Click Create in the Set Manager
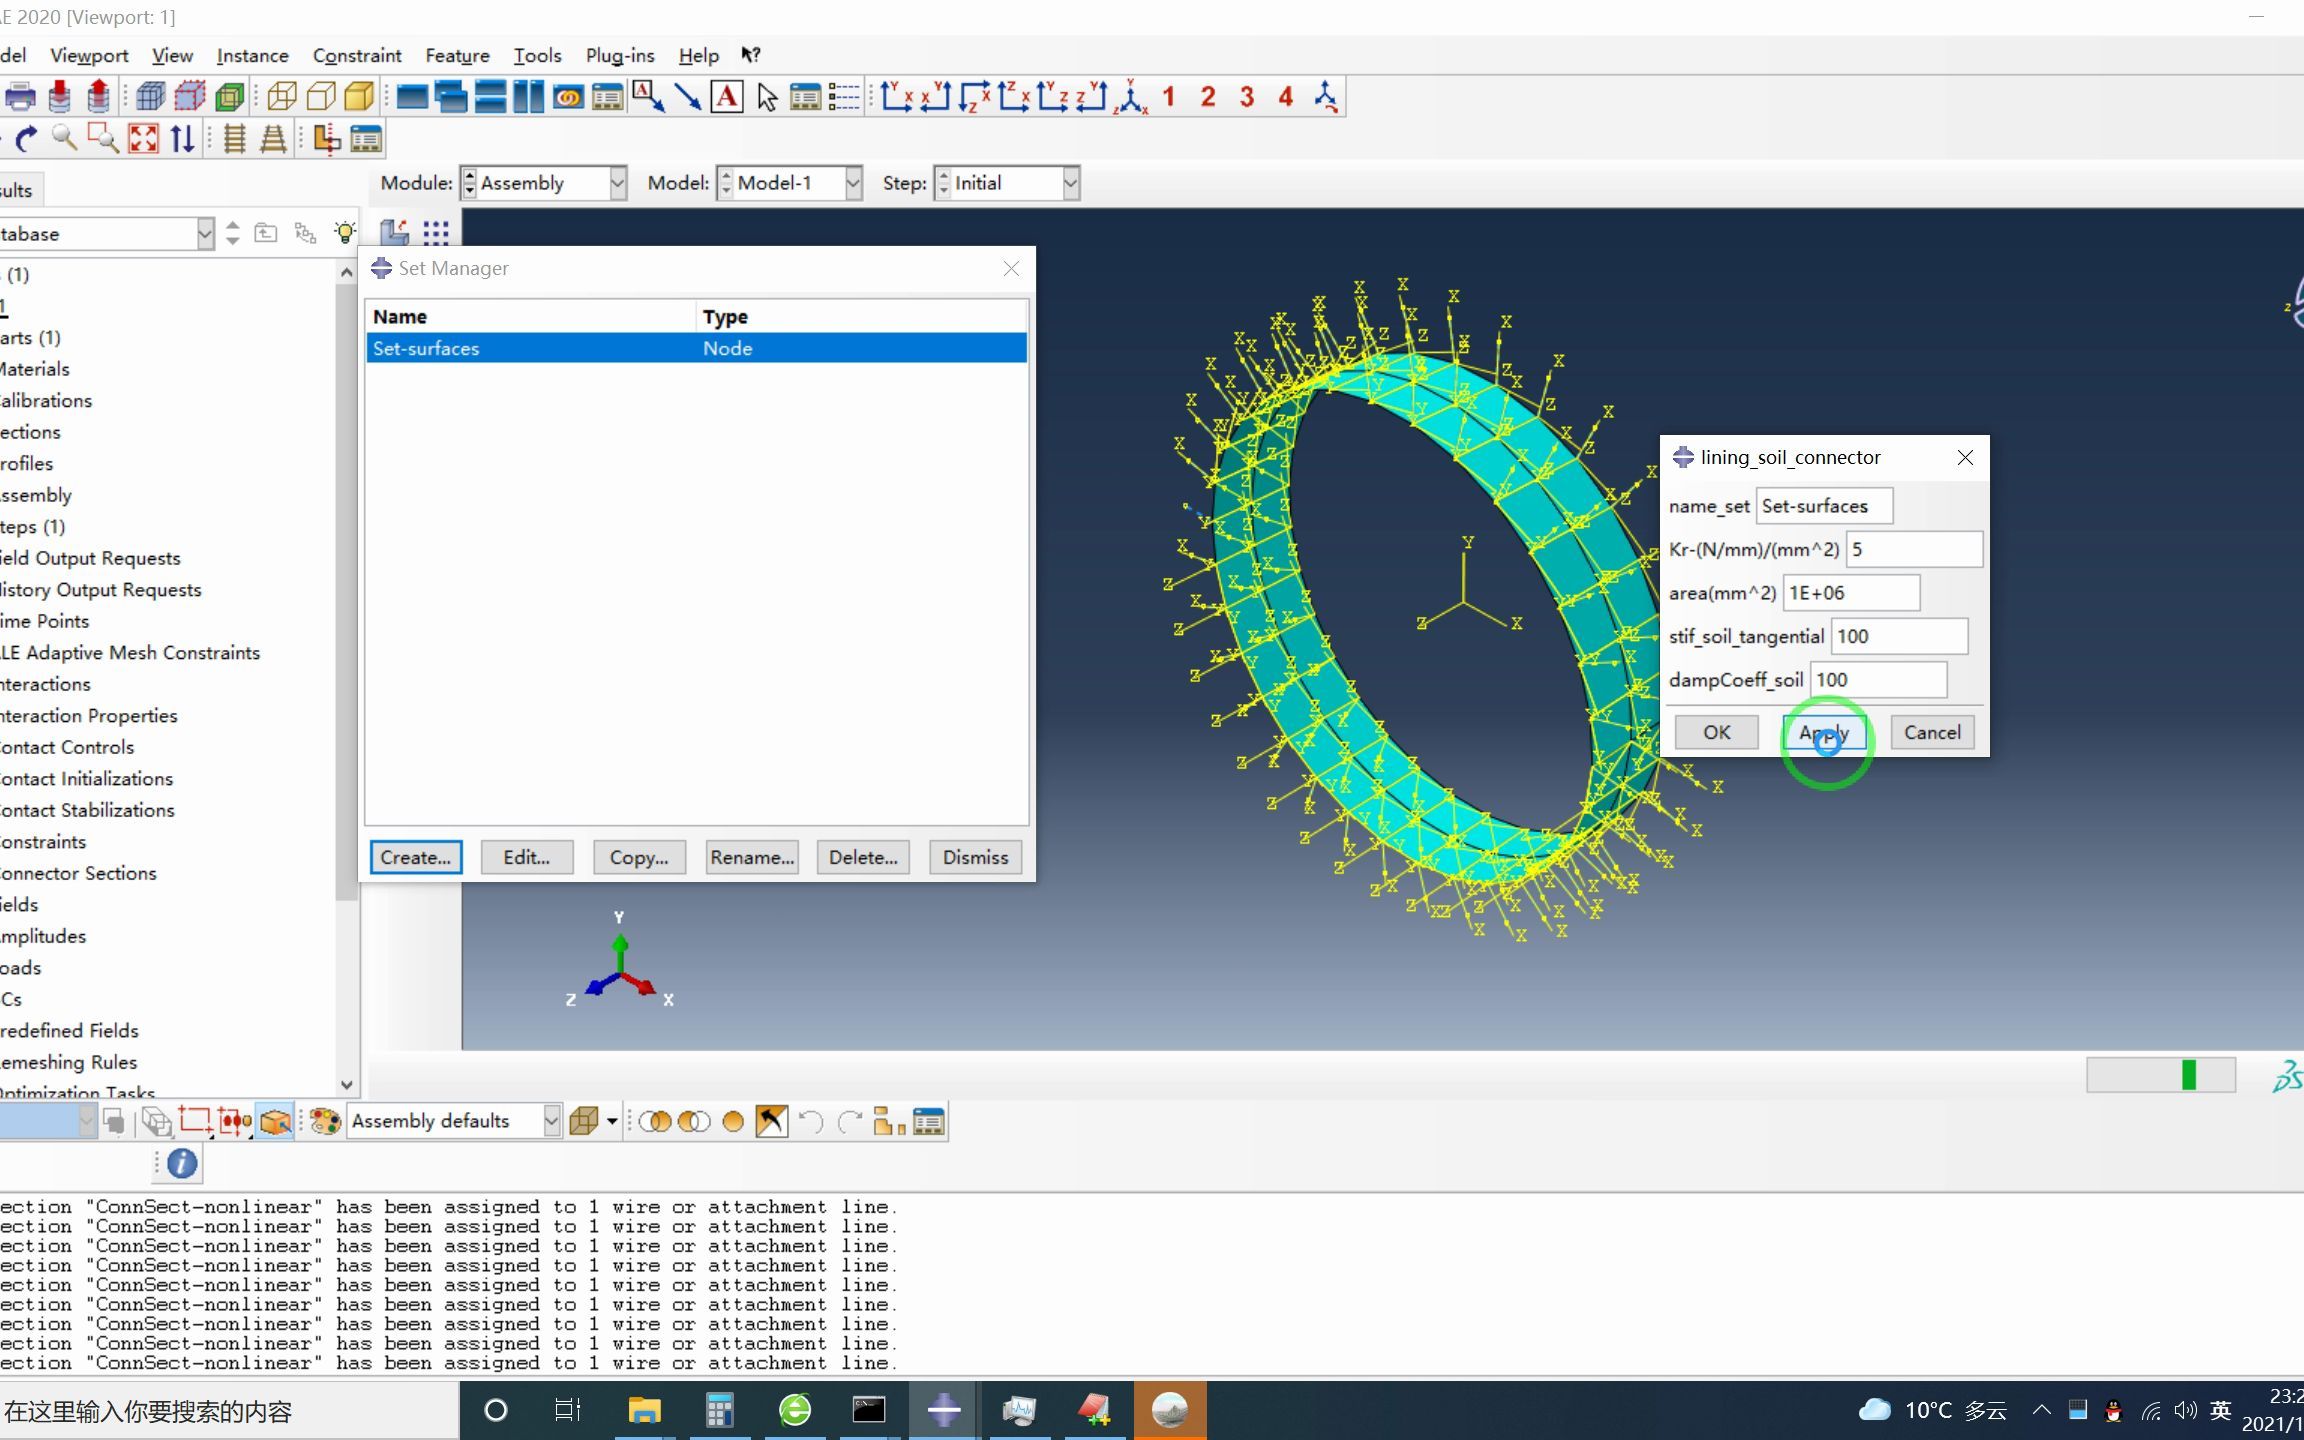The width and height of the screenshot is (2304, 1440). [415, 857]
